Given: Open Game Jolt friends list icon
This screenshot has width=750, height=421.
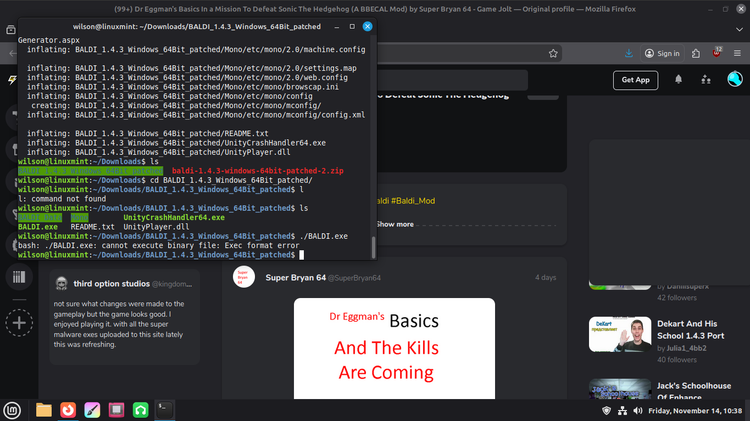Looking at the screenshot, I should click(706, 80).
